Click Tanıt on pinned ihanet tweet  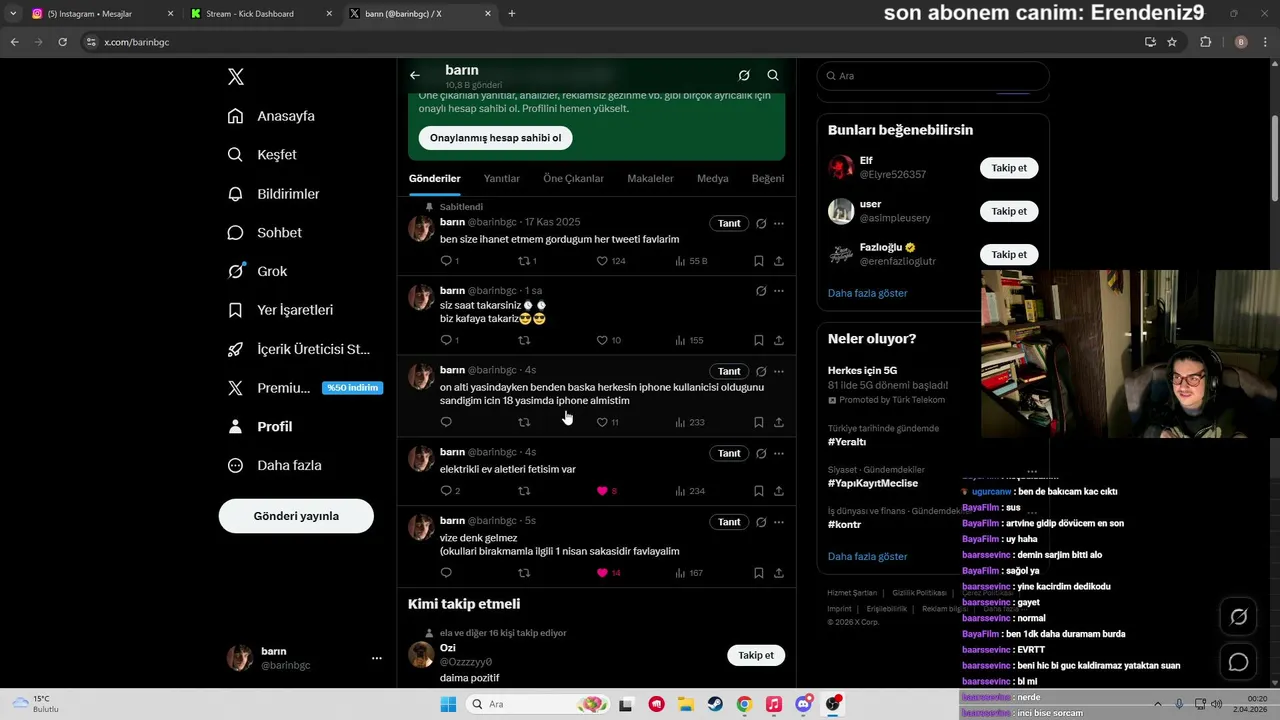point(729,223)
